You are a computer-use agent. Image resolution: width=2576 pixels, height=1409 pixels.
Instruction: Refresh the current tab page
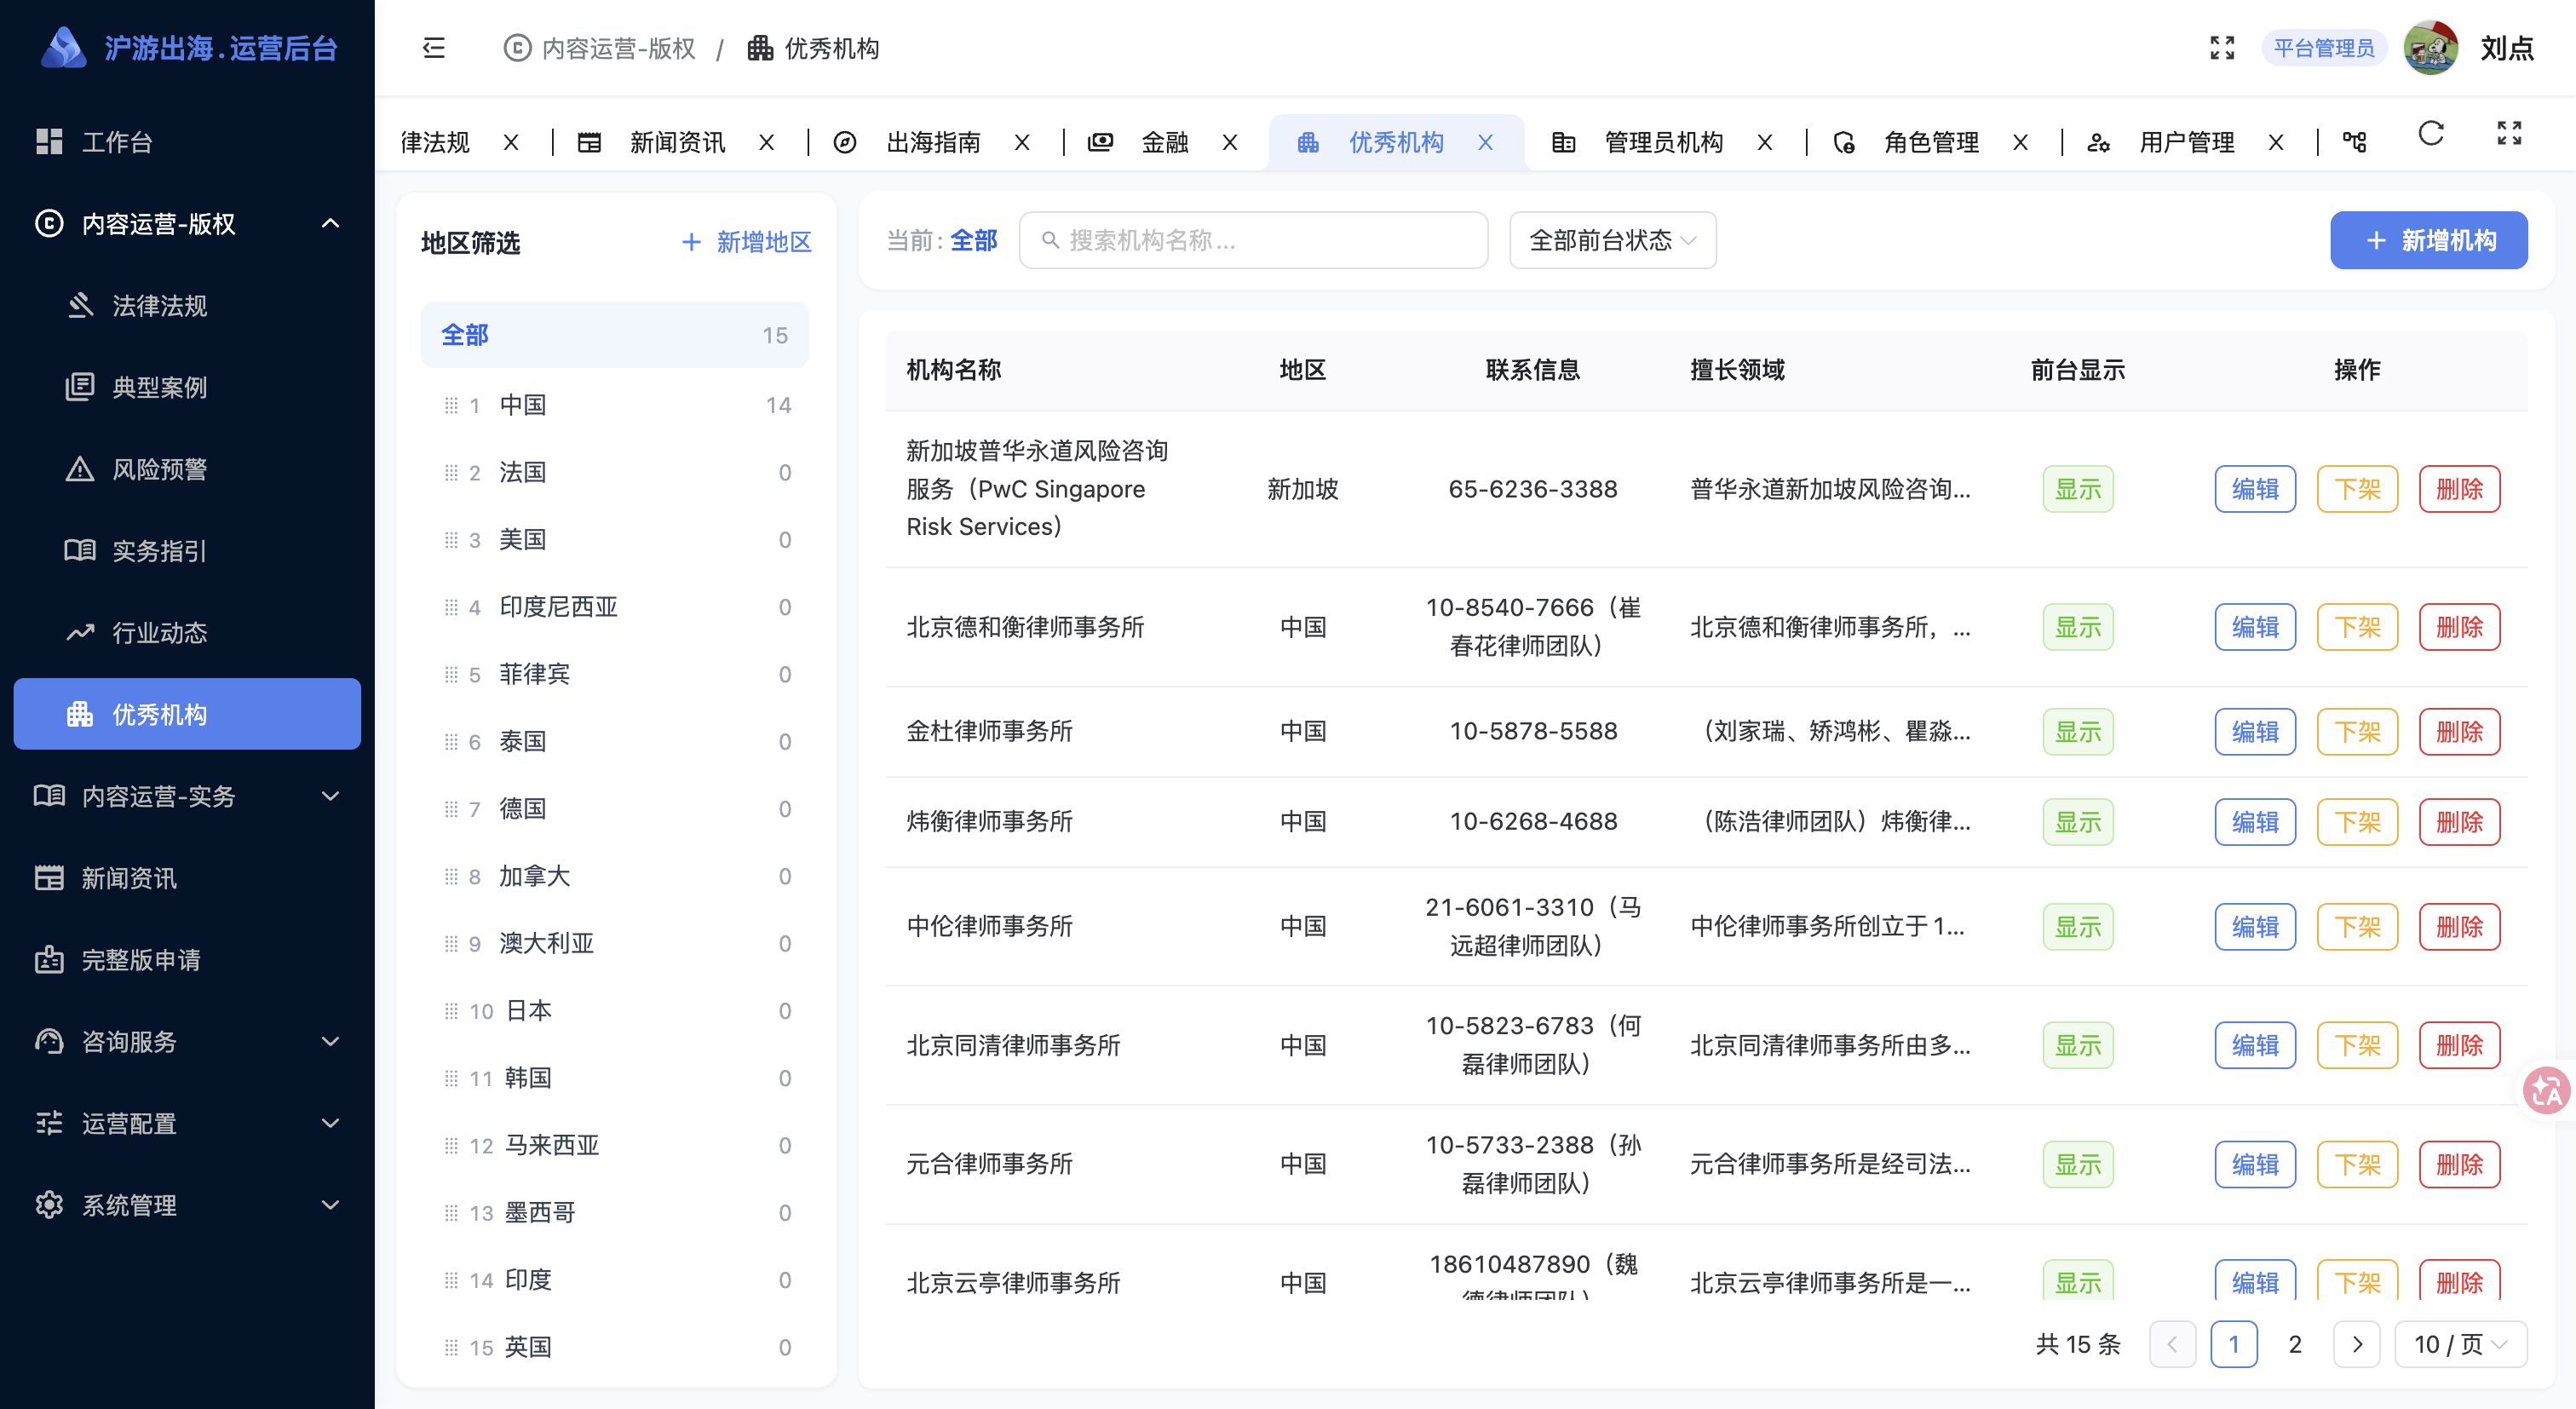coord(2430,134)
